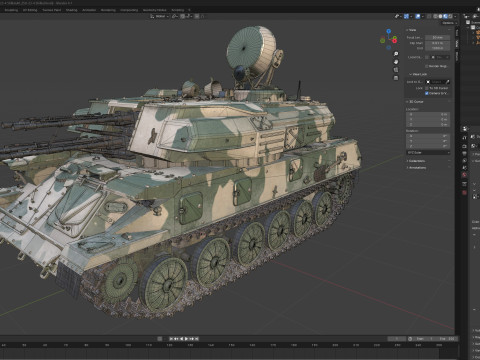Viewport: 480px width, 360px height.
Task: Open the transform pivot point menu
Action: click(x=175, y=16)
